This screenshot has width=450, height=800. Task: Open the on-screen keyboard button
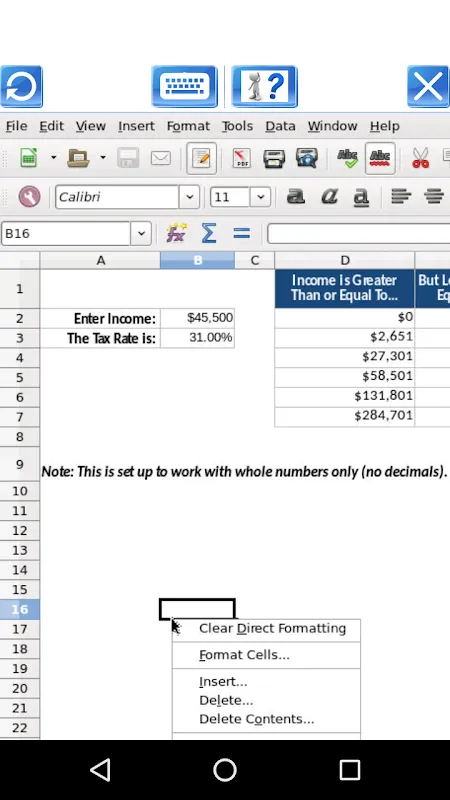tap(185, 86)
